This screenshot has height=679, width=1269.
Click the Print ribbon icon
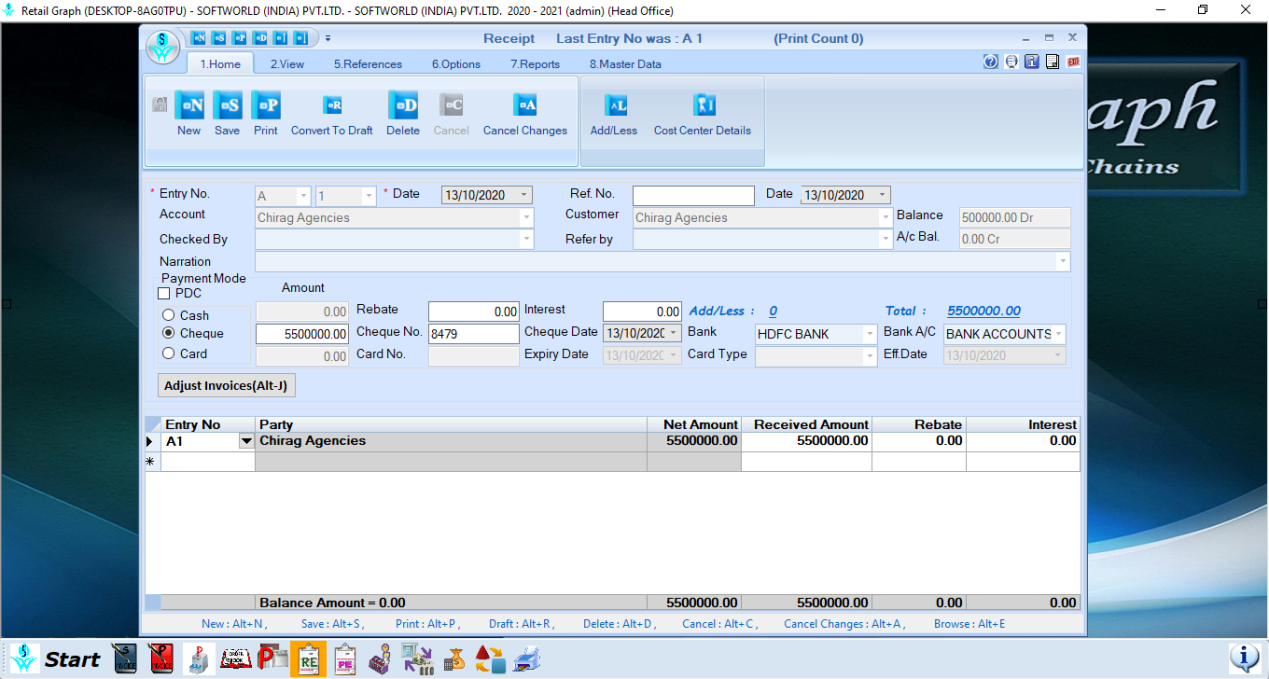pos(266,105)
